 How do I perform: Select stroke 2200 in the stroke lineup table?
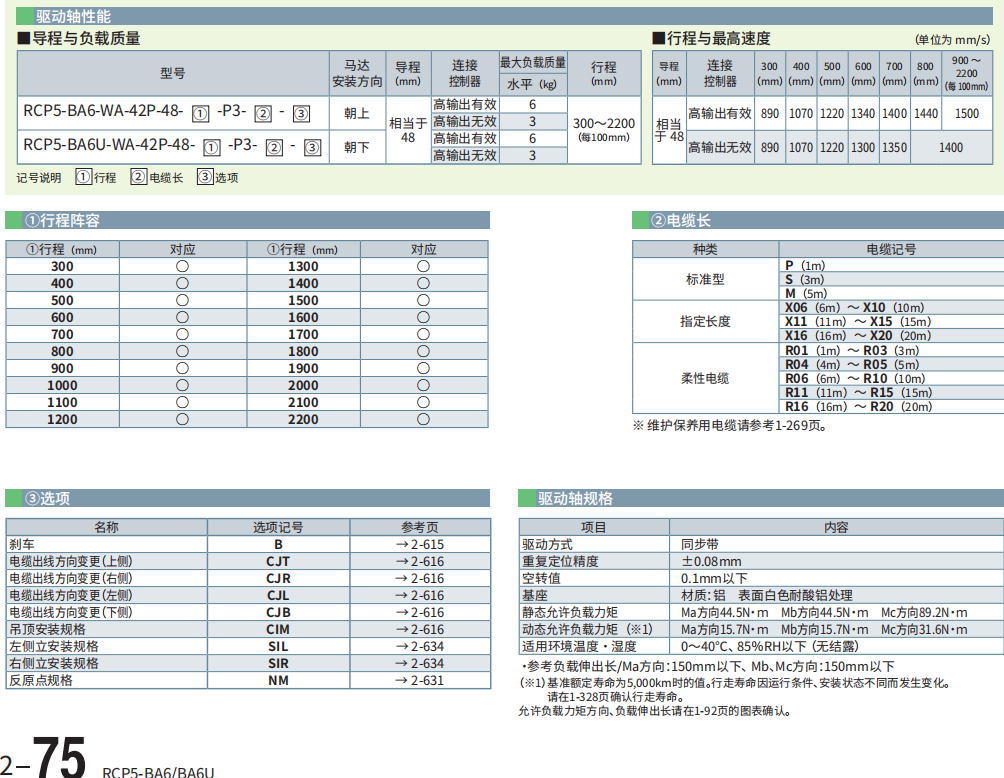point(303,419)
